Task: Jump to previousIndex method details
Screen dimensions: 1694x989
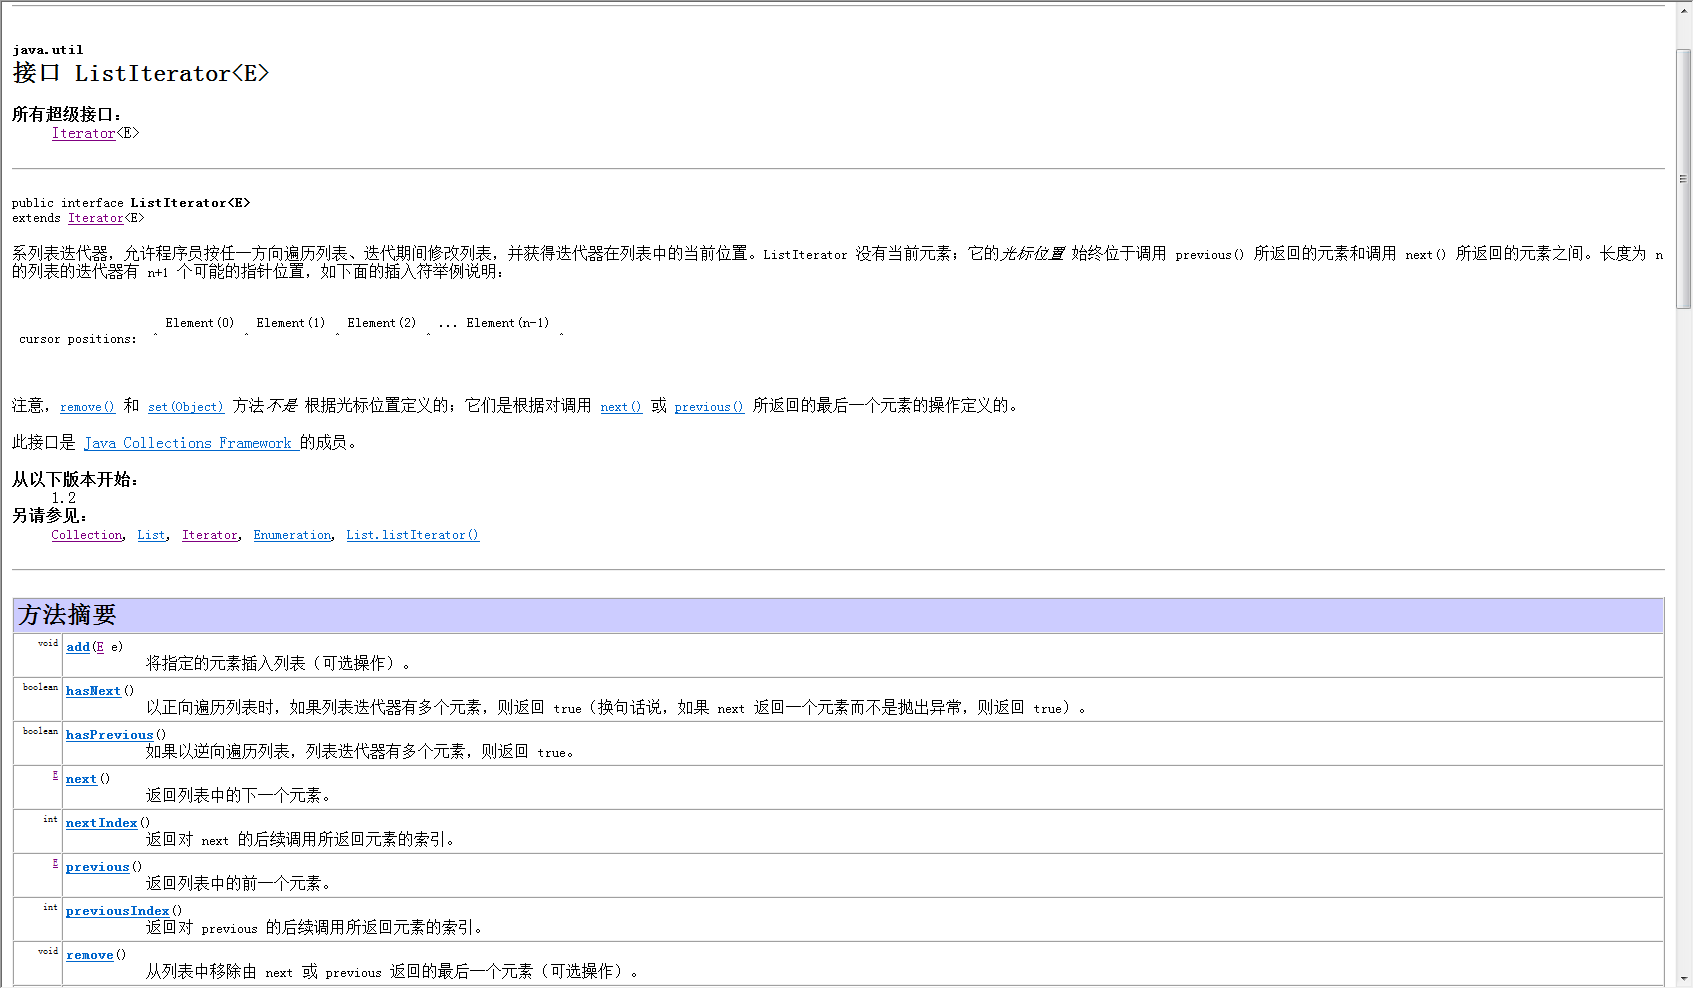Action: tap(117, 911)
